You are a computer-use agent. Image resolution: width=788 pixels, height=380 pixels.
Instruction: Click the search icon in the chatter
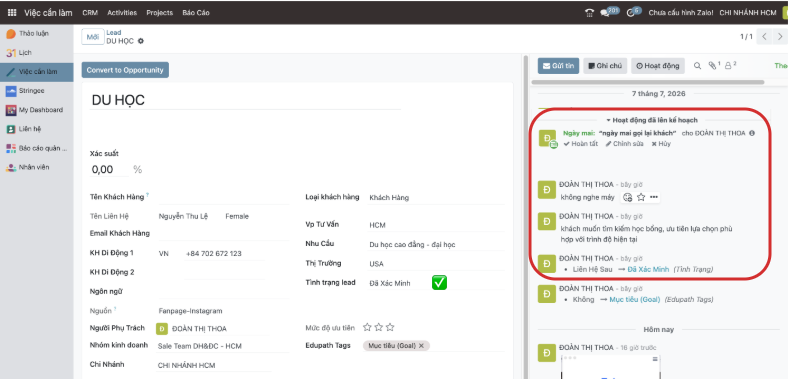[698, 66]
